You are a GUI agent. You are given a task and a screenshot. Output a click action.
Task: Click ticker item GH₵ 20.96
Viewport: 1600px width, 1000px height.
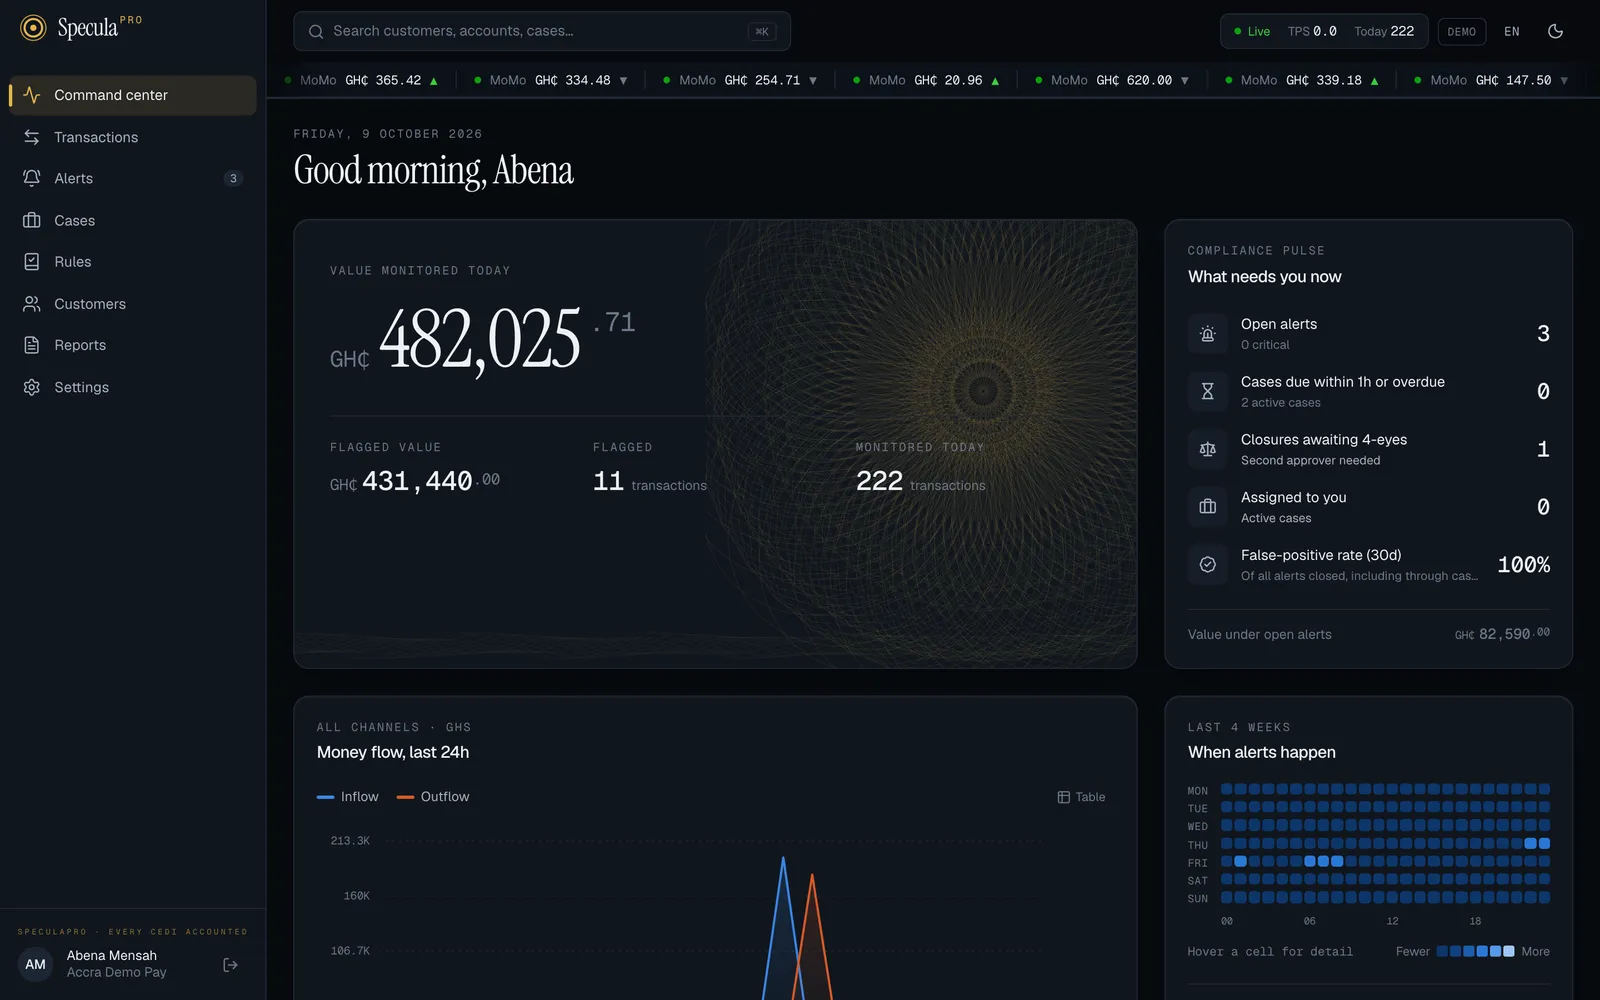(926, 80)
